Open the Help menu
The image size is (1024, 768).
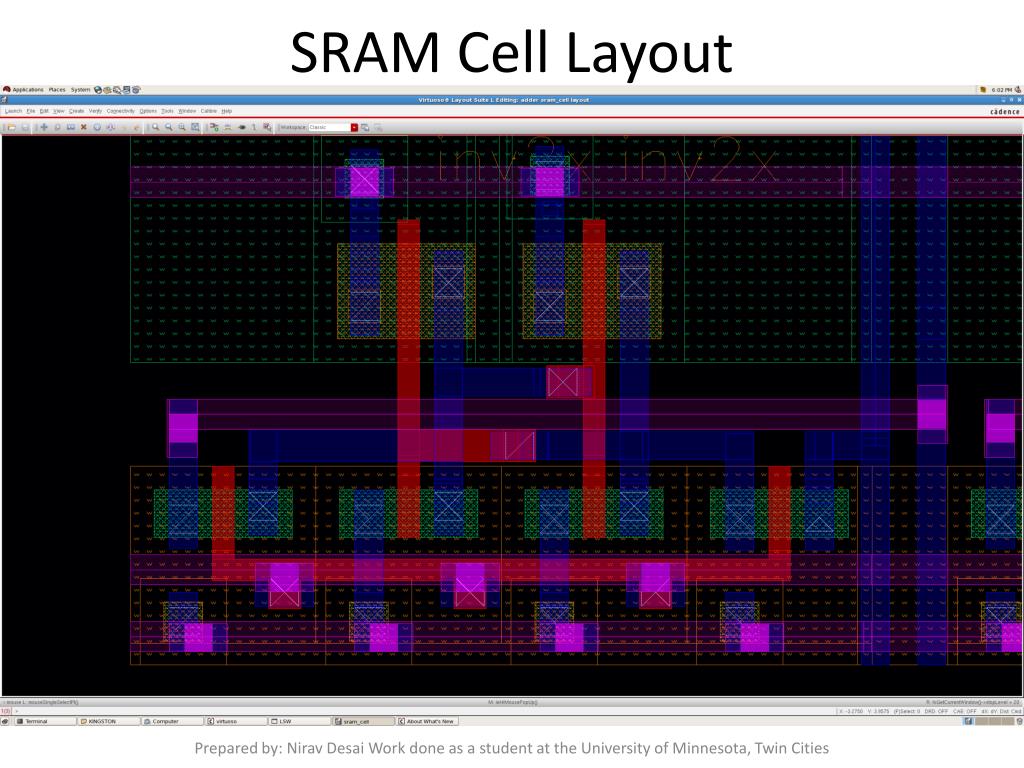pos(227,111)
